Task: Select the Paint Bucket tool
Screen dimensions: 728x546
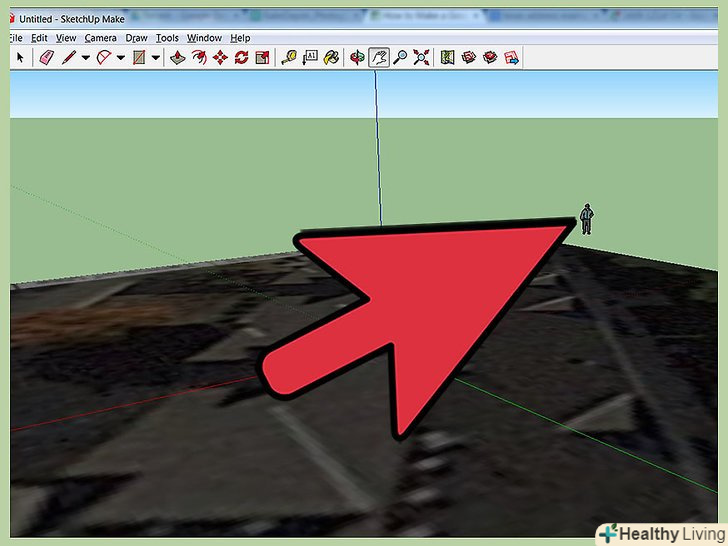Action: [x=331, y=58]
